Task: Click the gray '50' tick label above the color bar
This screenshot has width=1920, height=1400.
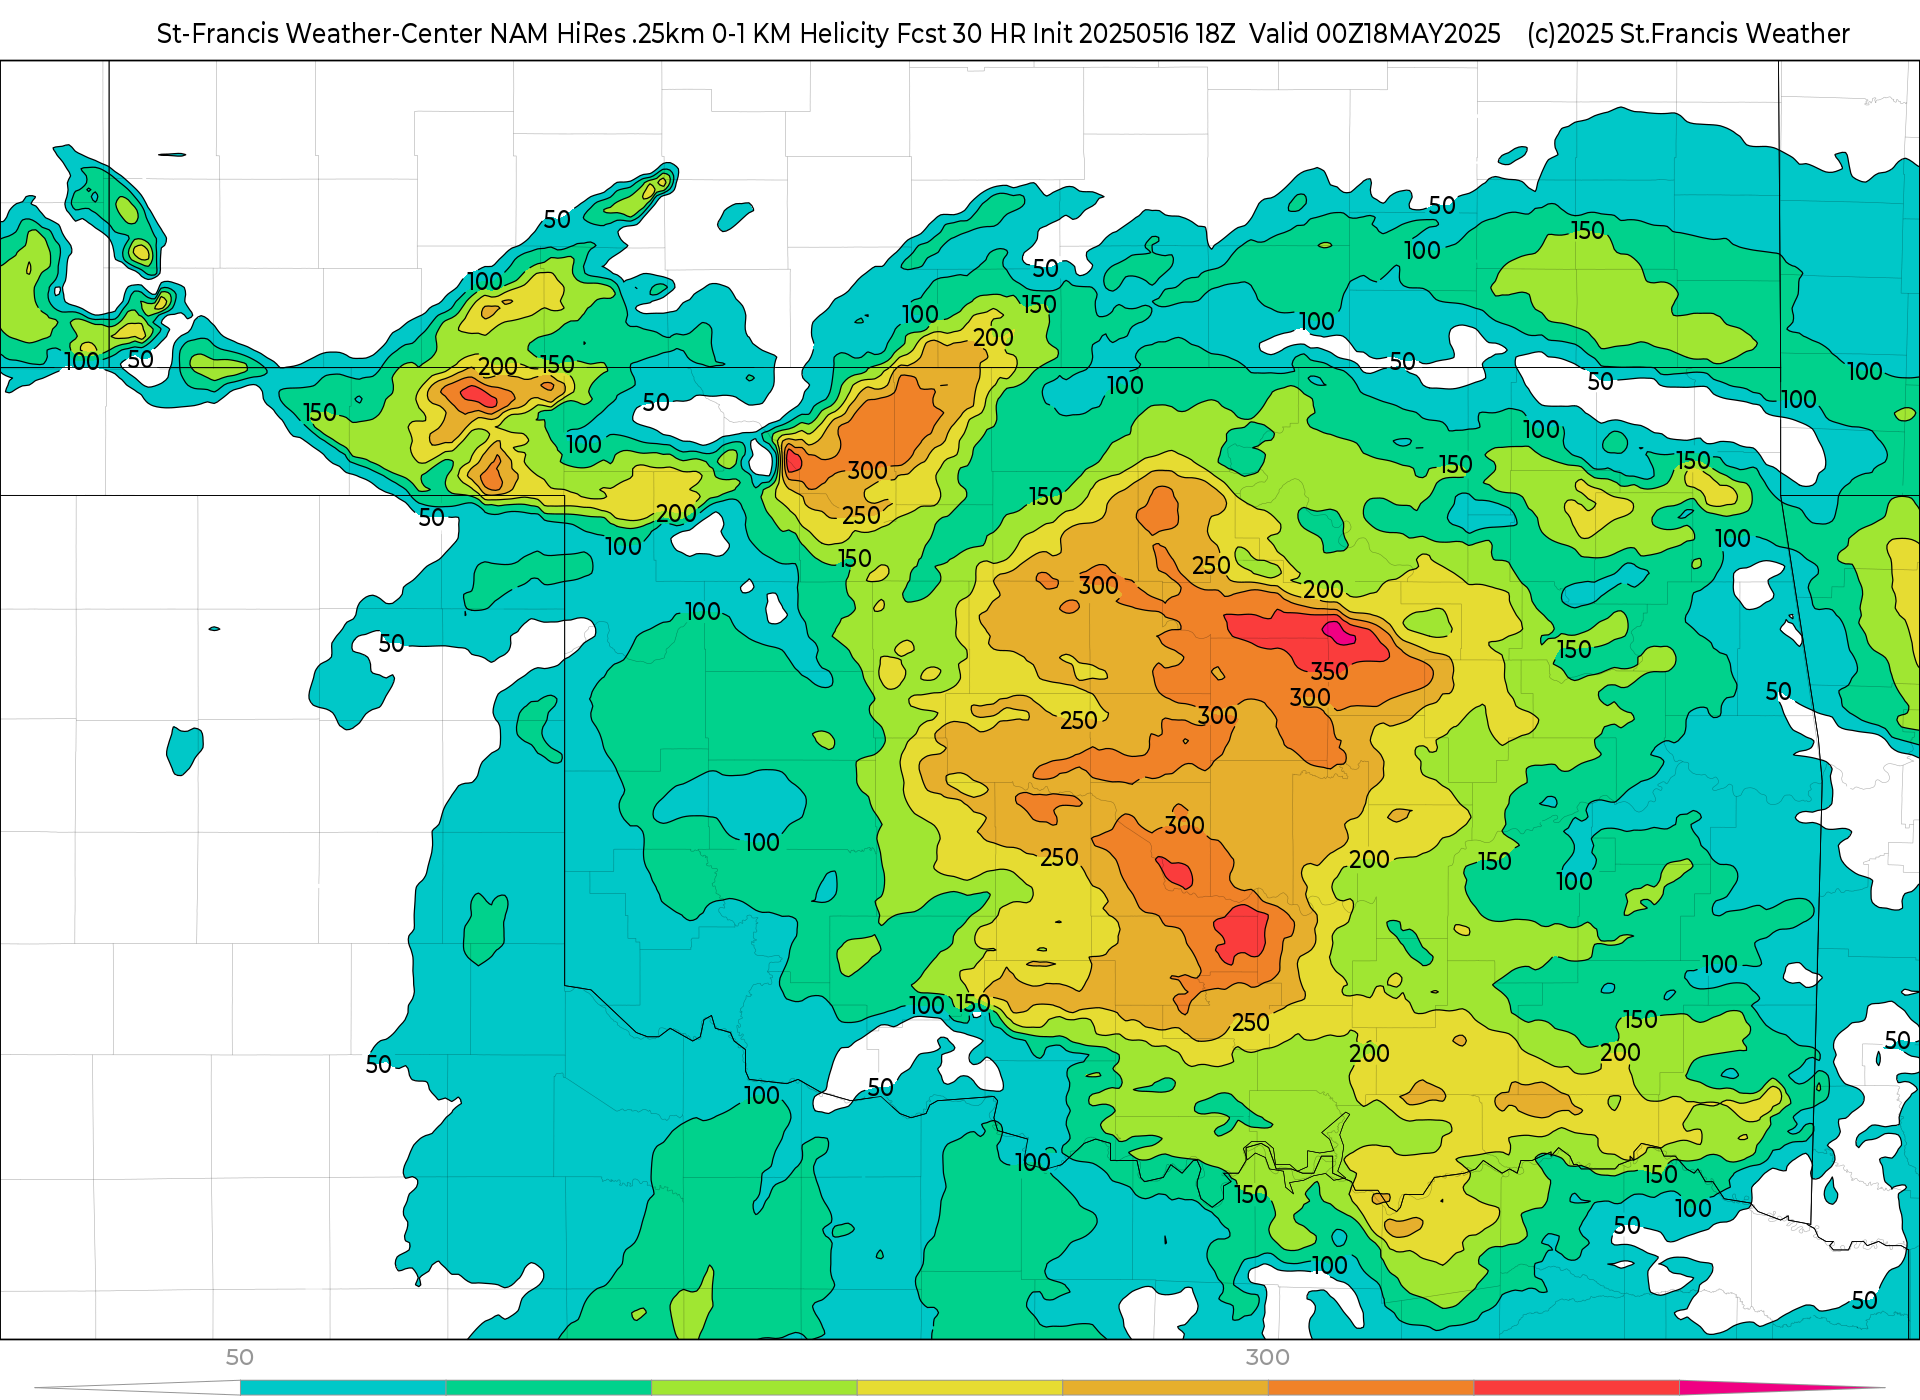Action: click(x=240, y=1357)
